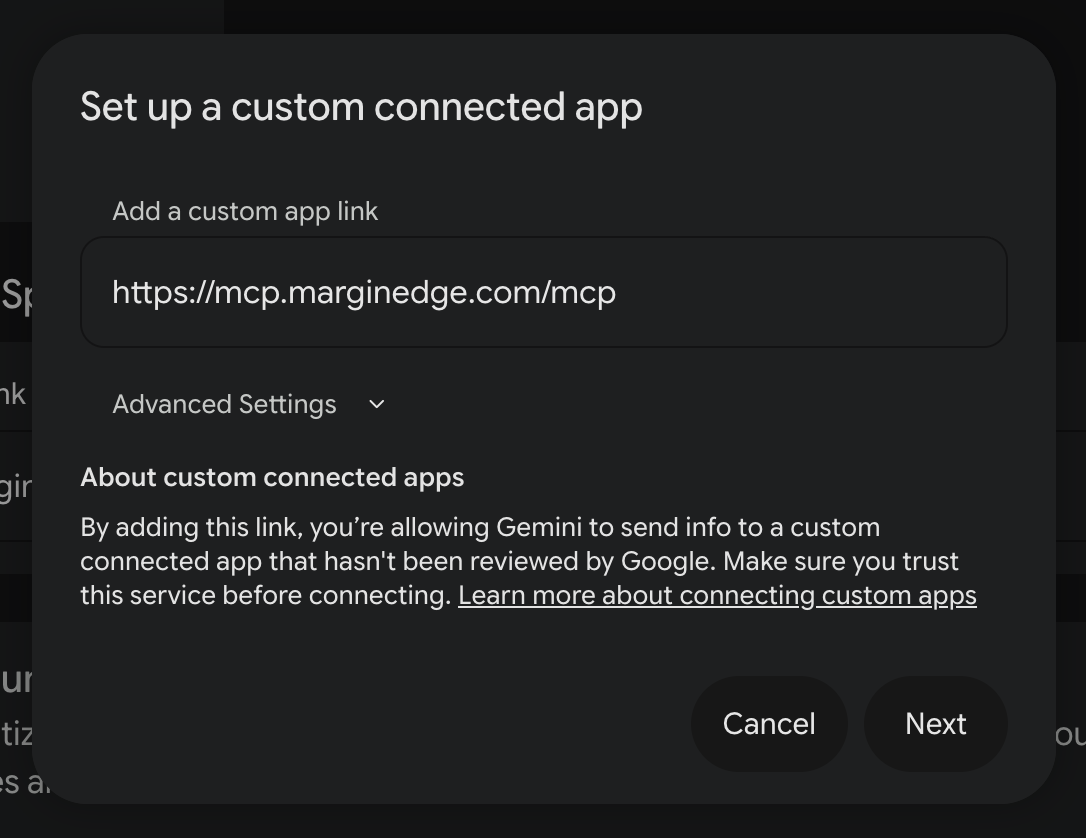Open Learn more about connecting custom apps
Screen dimensions: 1086x838
pos(718,596)
